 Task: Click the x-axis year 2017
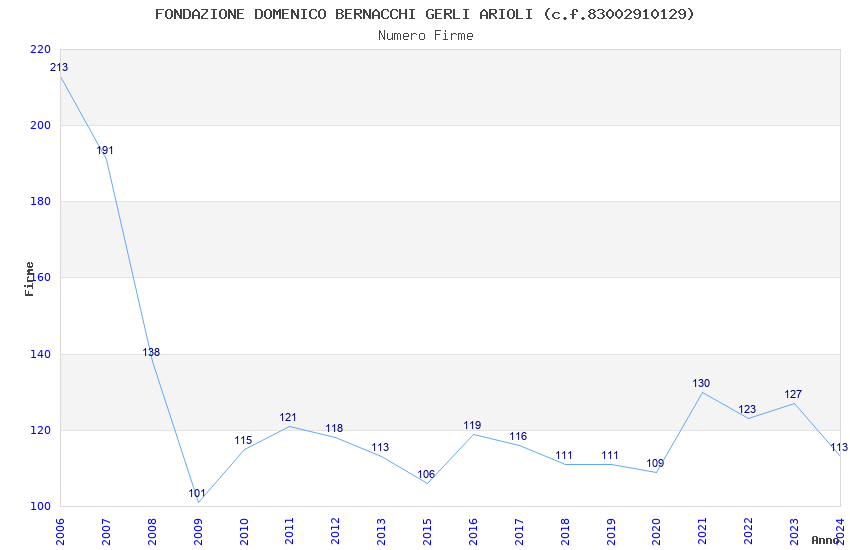pos(519,532)
